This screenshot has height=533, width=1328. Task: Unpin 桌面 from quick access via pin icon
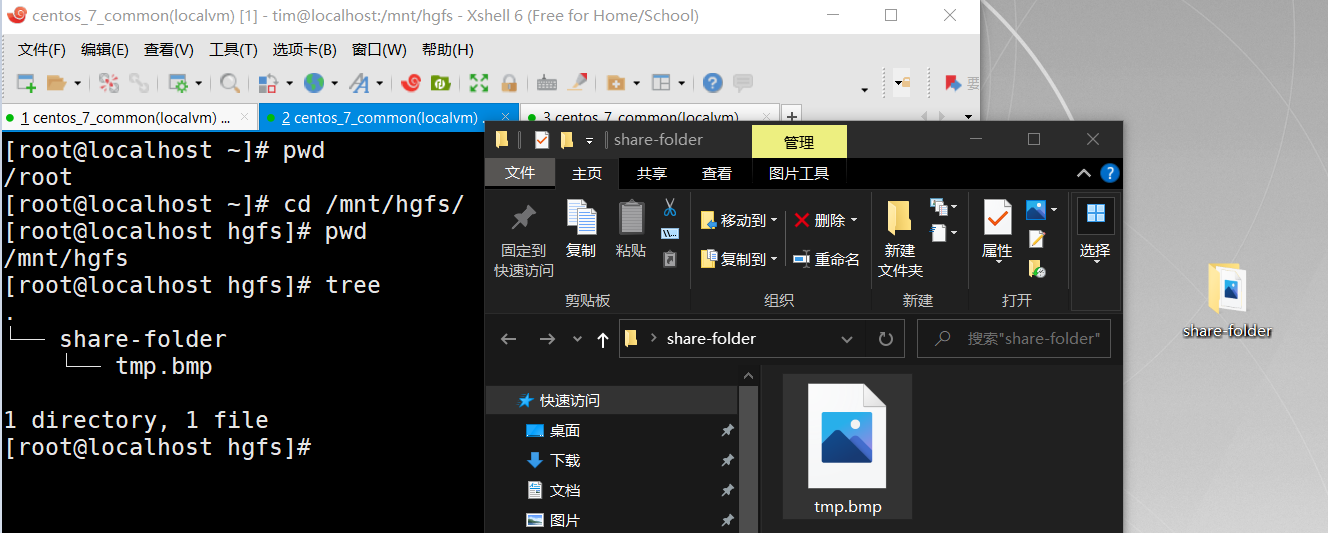(727, 431)
